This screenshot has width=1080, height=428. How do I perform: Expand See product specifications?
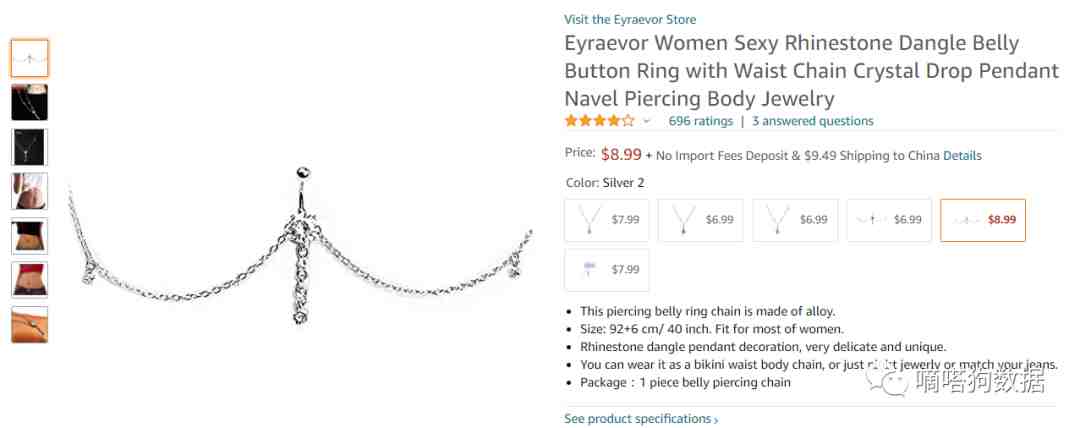640,419
